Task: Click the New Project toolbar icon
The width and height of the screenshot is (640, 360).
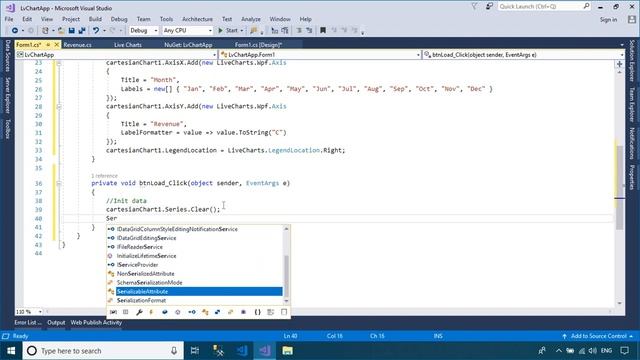Action: (x=45, y=31)
